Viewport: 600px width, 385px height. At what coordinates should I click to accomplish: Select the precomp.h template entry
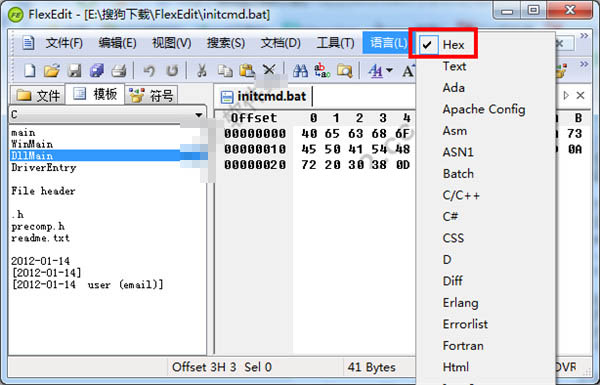pos(38,226)
